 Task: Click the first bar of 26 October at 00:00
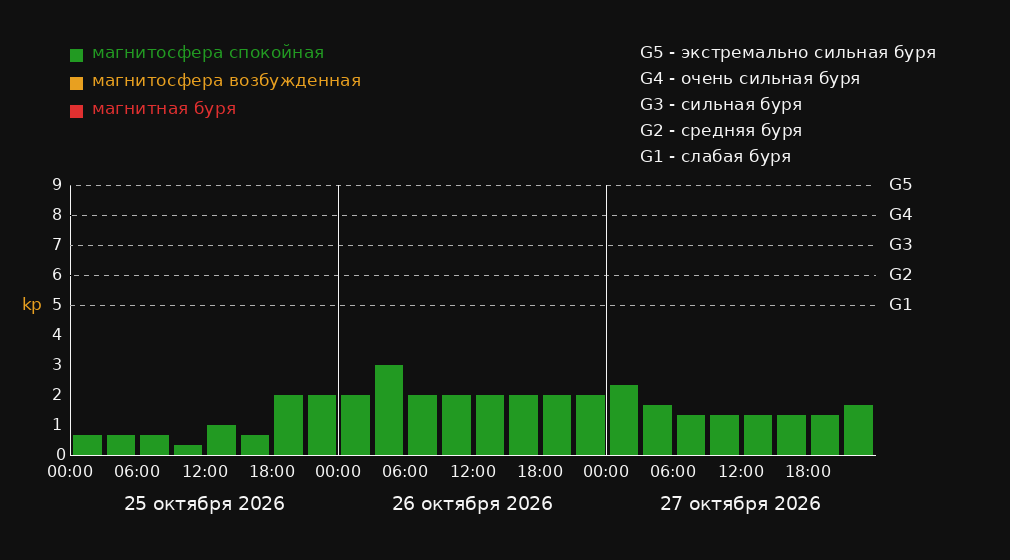click(x=356, y=425)
